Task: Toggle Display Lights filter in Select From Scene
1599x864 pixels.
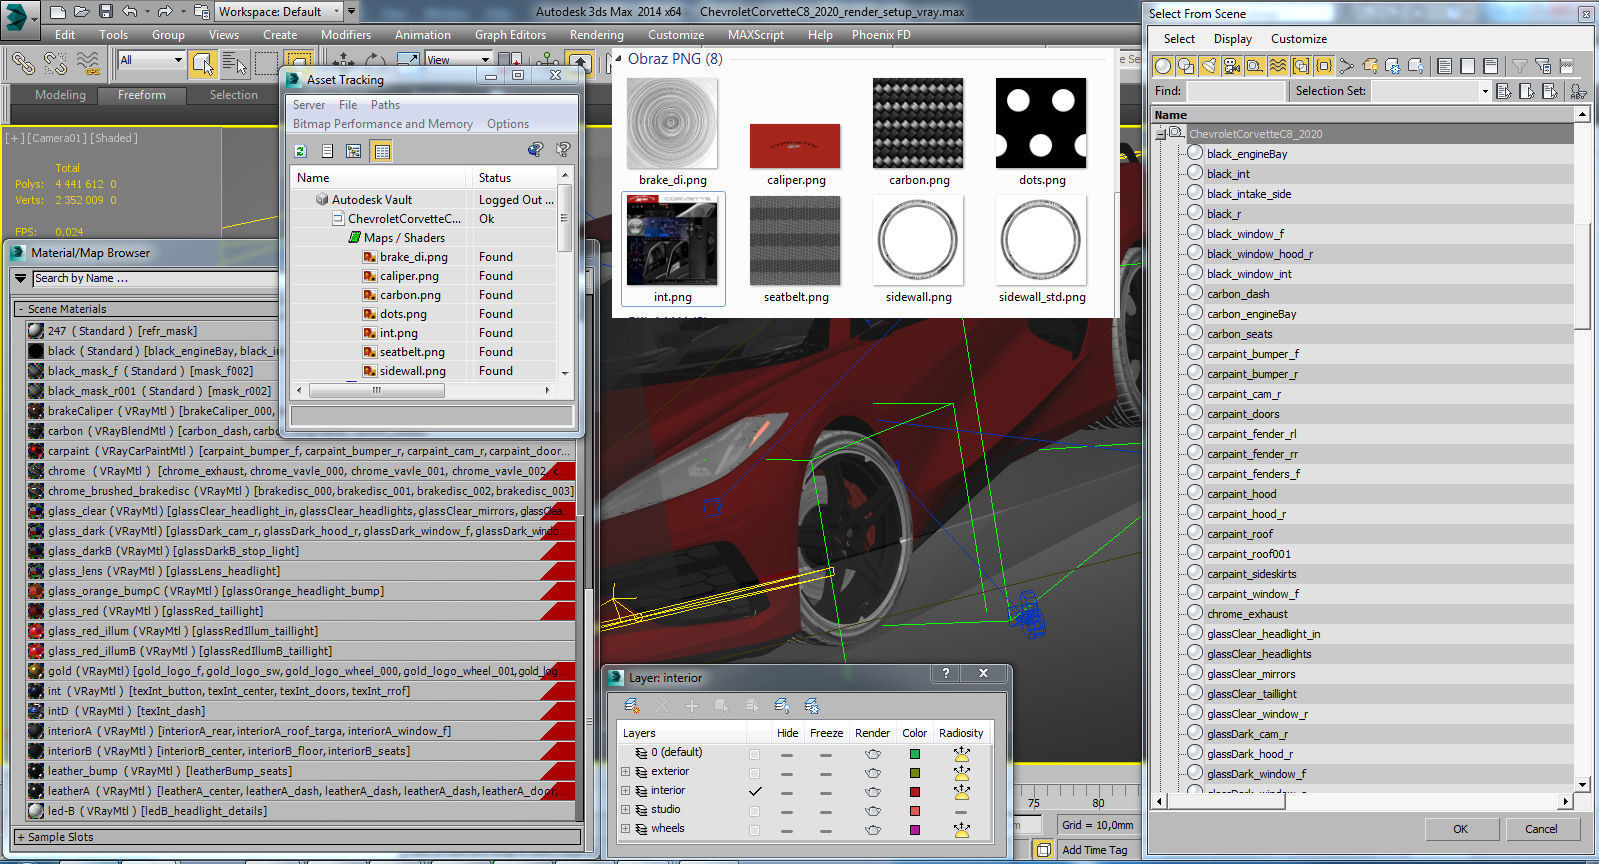Action: 1208,66
